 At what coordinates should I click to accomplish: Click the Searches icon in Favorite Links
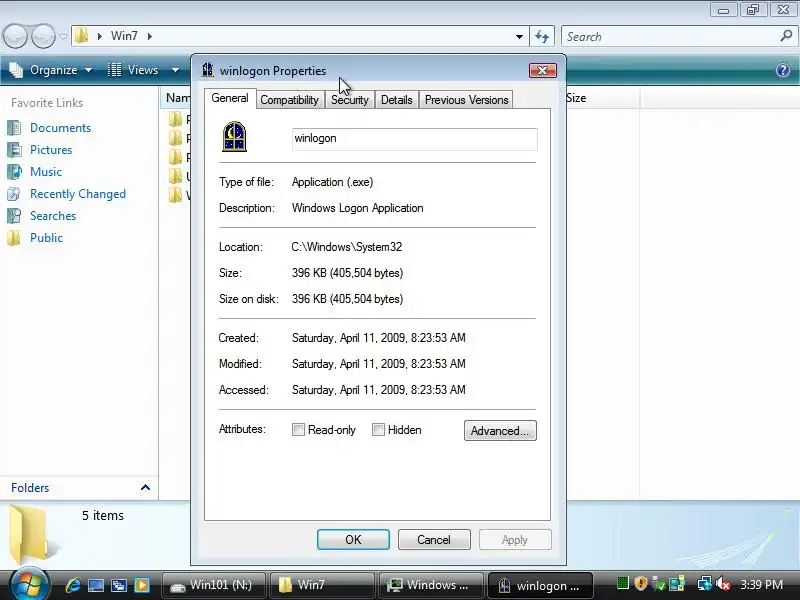coord(14,215)
